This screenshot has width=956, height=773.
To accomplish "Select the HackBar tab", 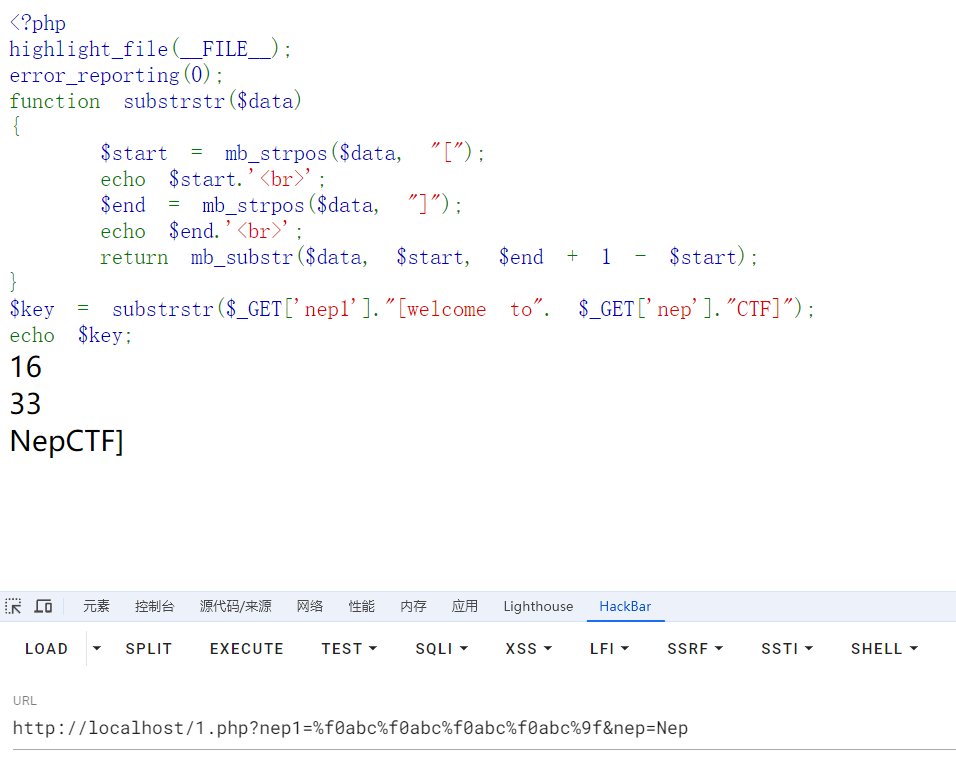I will click(x=625, y=606).
